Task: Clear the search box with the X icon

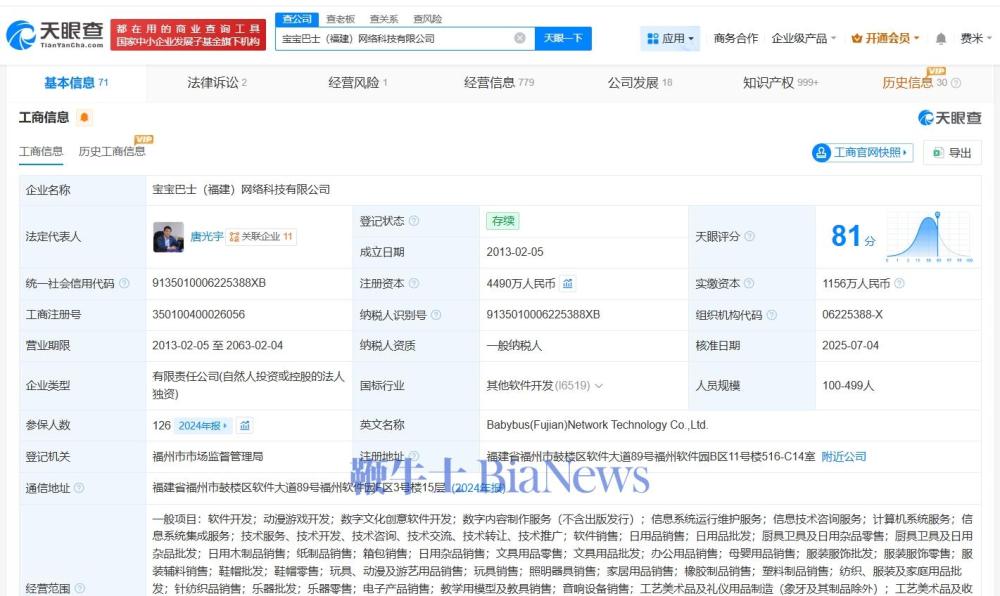Action: click(x=520, y=38)
